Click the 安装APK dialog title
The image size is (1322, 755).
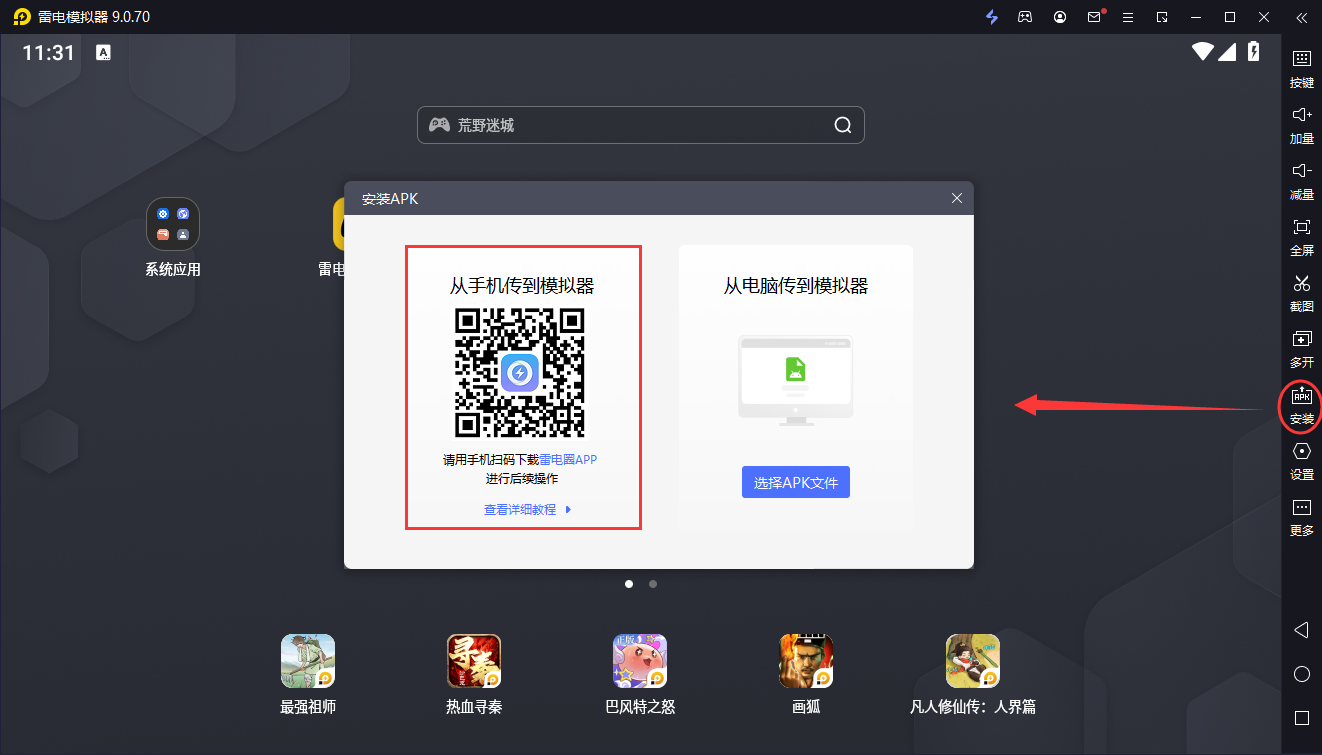390,198
